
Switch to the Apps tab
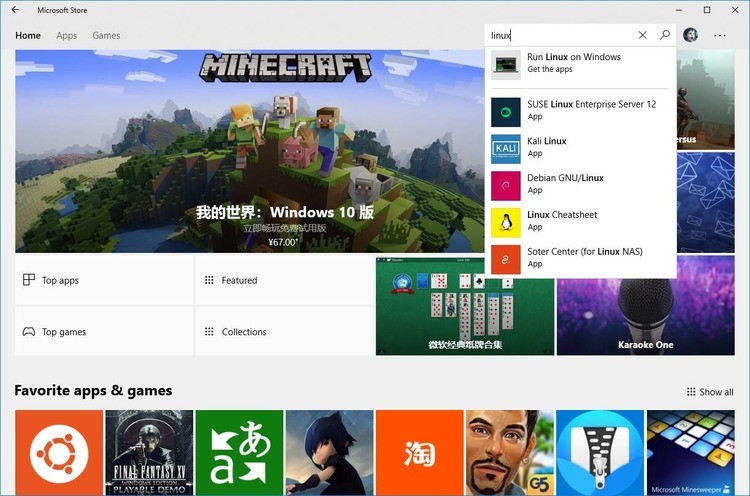click(66, 35)
